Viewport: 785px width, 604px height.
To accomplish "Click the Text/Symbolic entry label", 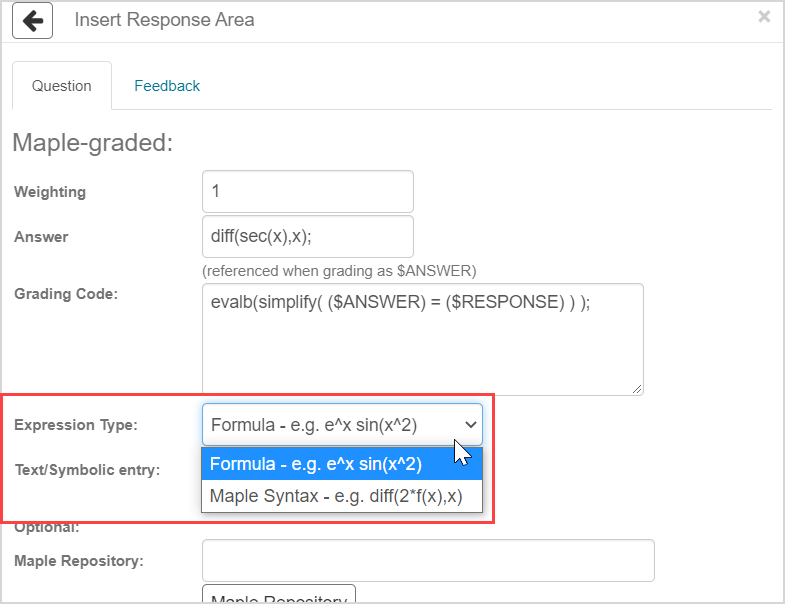I will (x=87, y=469).
